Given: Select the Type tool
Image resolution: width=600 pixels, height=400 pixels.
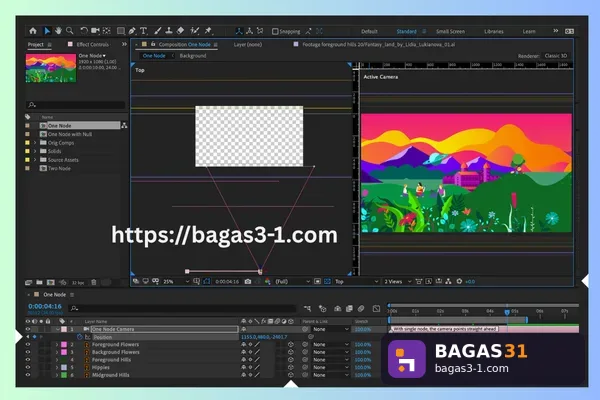Looking at the screenshot, I should [143, 31].
